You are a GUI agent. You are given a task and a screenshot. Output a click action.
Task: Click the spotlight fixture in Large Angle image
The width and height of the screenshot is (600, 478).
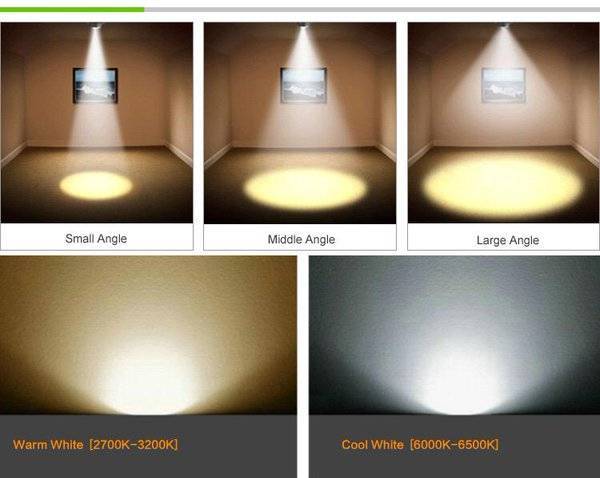(x=504, y=26)
